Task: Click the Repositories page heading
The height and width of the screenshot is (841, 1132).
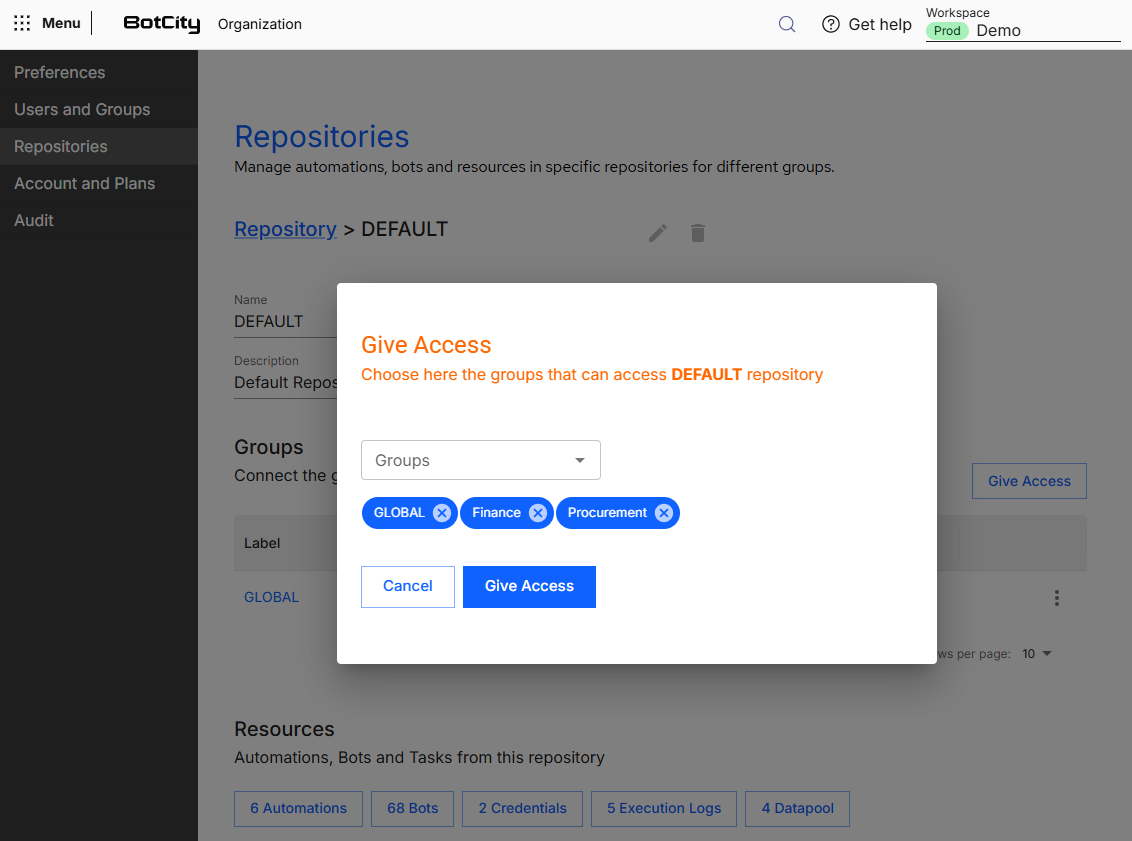Action: tap(321, 136)
